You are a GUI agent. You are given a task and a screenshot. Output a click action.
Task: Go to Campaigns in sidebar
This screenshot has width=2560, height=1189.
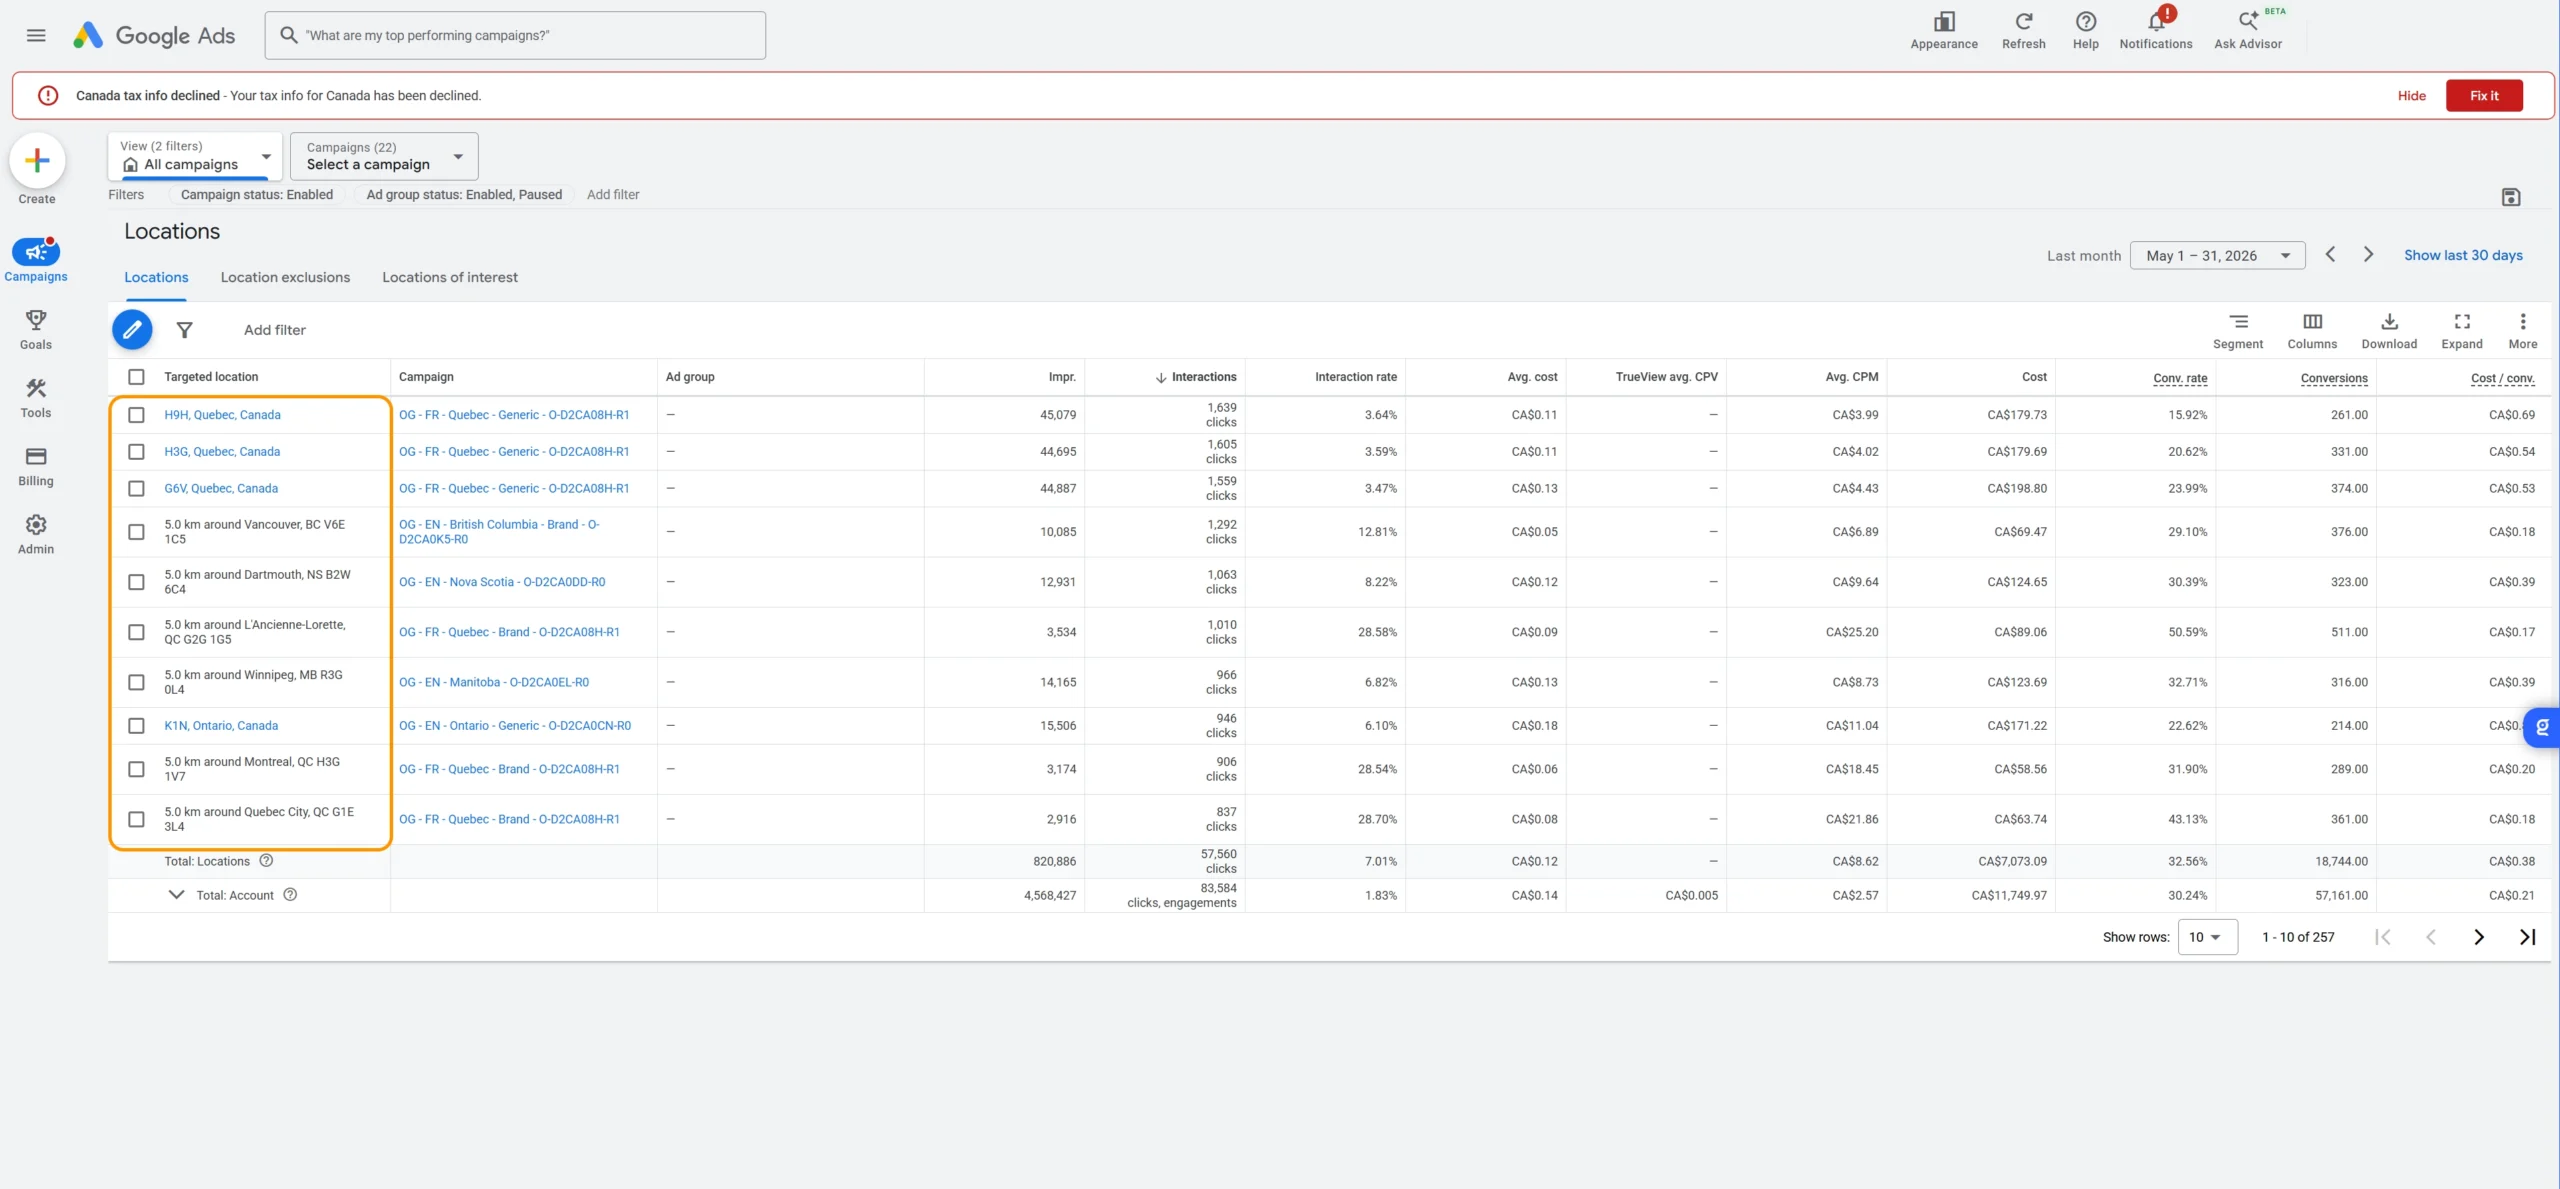click(x=36, y=260)
